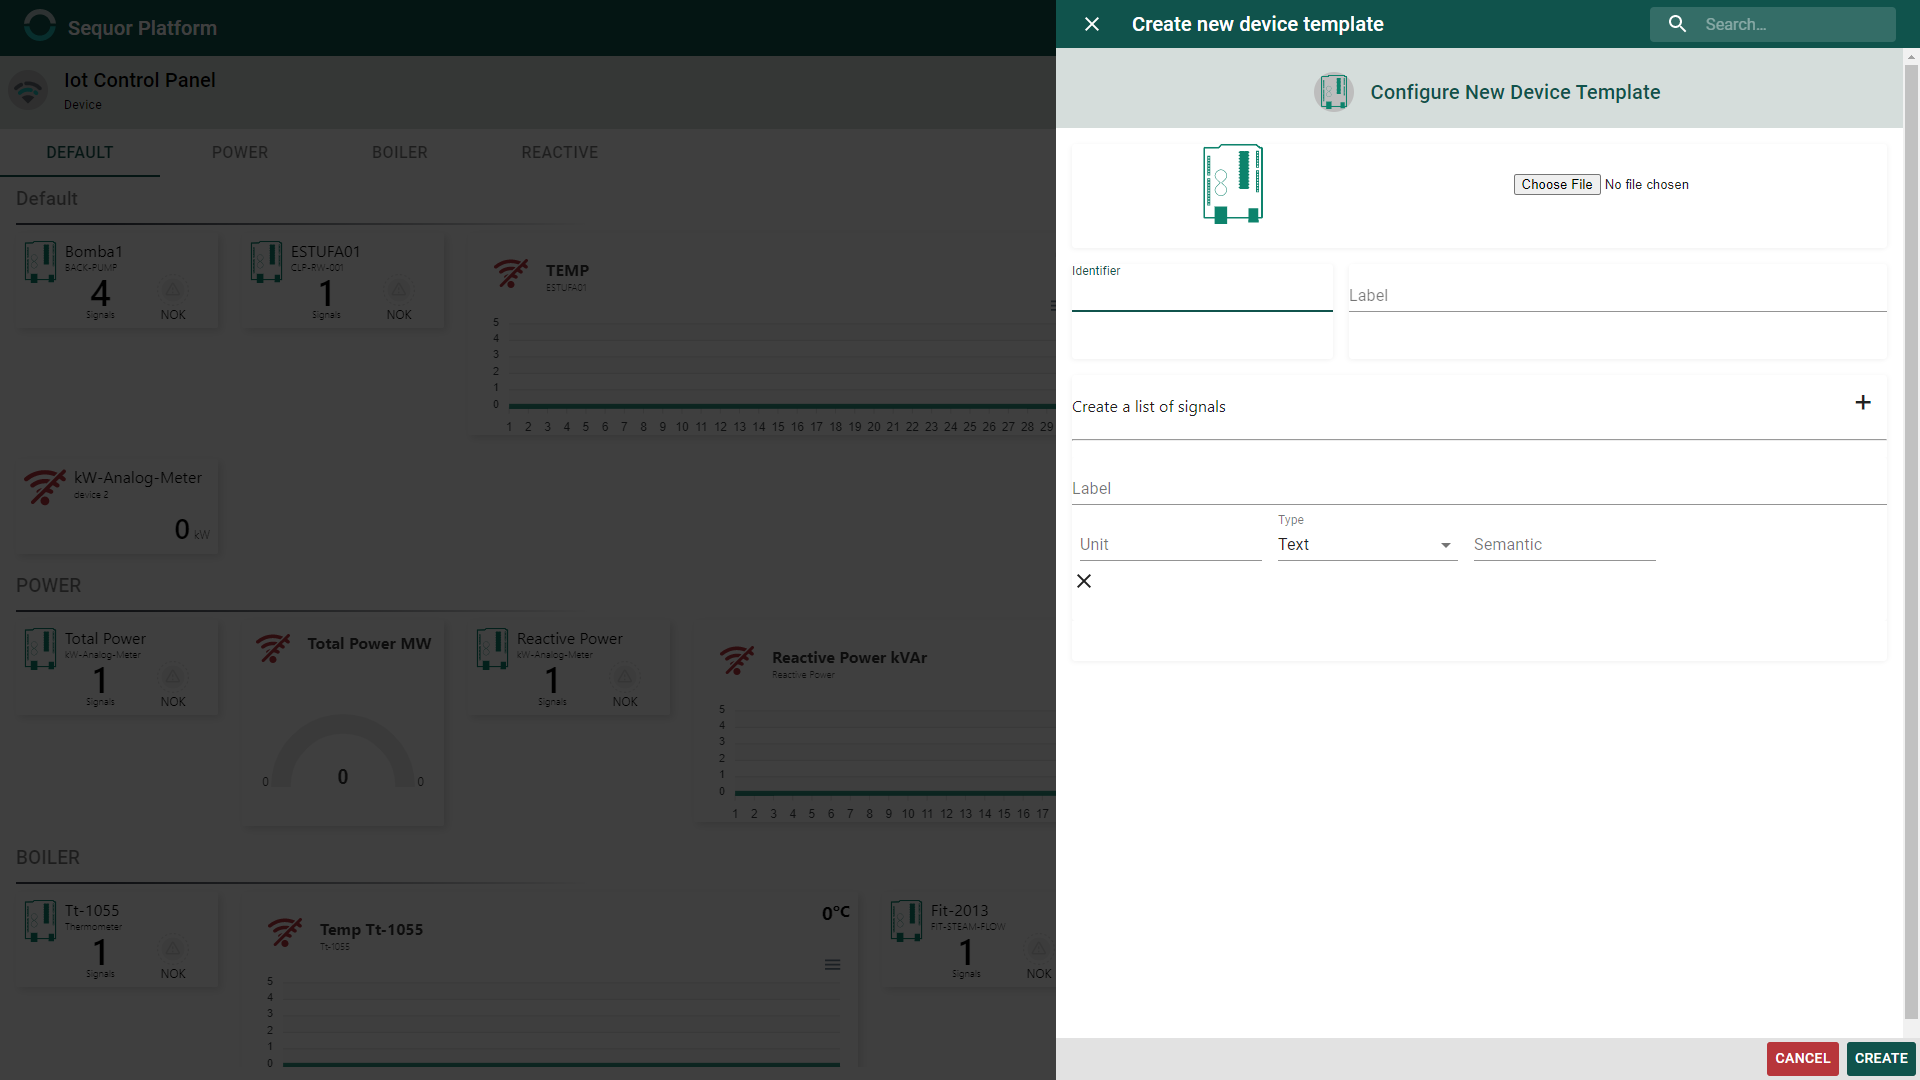This screenshot has height=1080, width=1920.
Task: Click the Fit-2013 device icon
Action: tap(906, 921)
